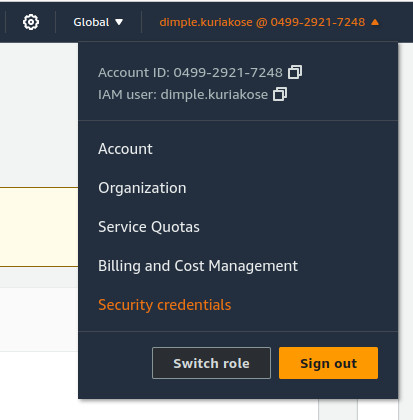
Task: Copy the Account ID to the clipboard
Action: (x=295, y=72)
